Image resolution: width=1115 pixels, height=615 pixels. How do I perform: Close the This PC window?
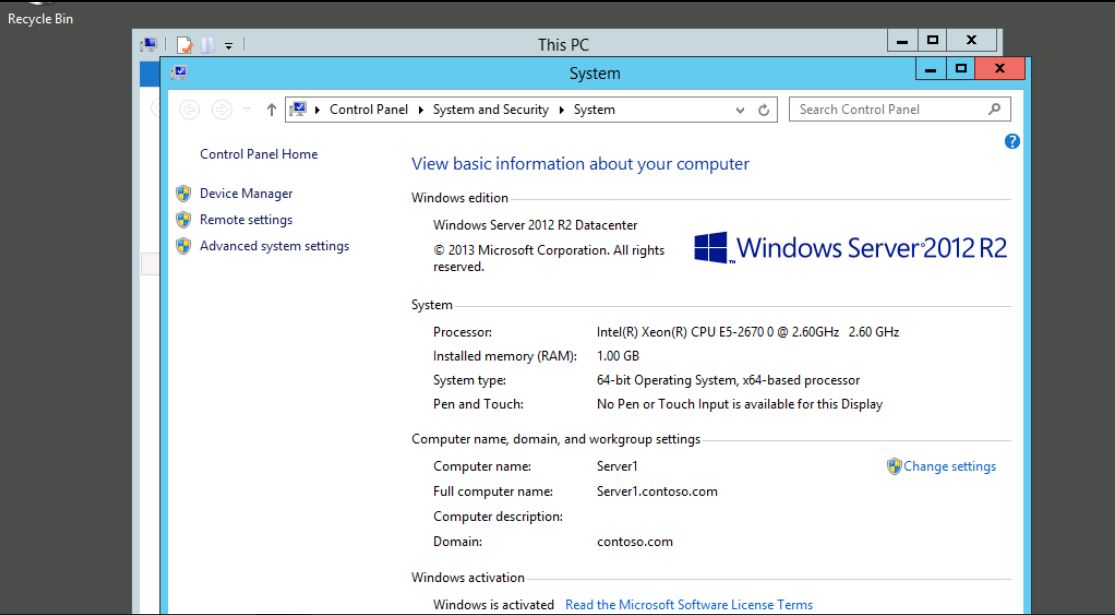tap(971, 41)
